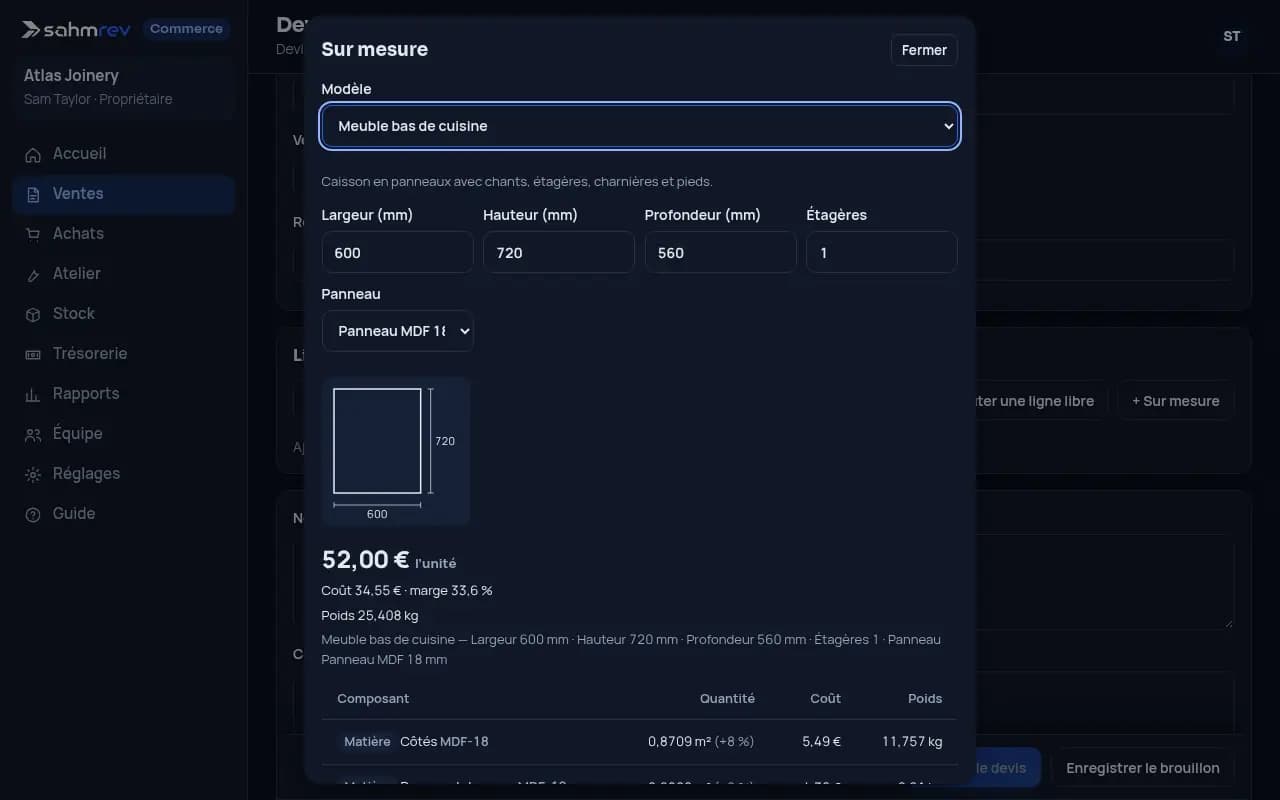This screenshot has width=1280, height=800.
Task: Click the Achats cart icon
Action: point(33,234)
